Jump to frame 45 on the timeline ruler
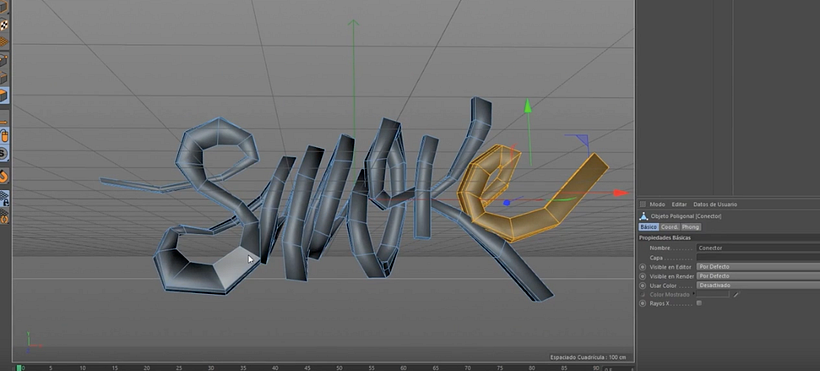 tap(308, 368)
